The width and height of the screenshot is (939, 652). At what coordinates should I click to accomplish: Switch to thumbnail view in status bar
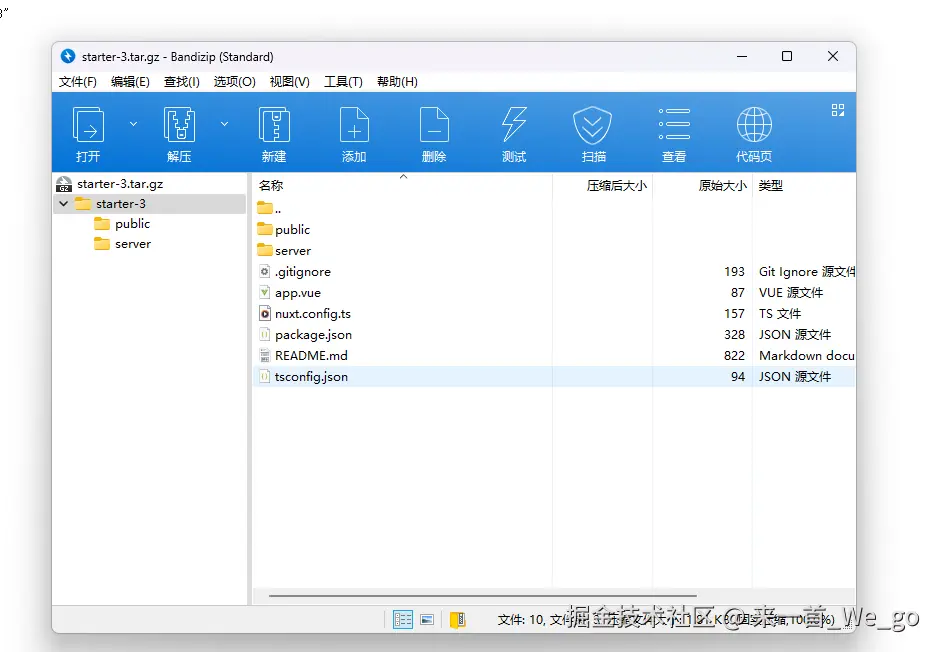pos(427,620)
